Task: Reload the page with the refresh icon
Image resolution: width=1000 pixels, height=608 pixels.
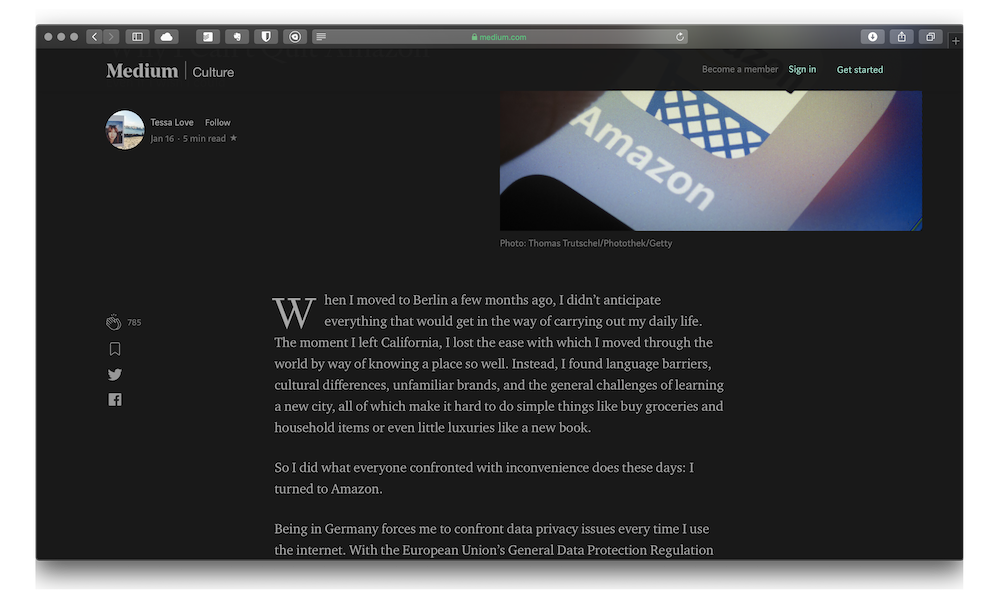Action: [680, 37]
